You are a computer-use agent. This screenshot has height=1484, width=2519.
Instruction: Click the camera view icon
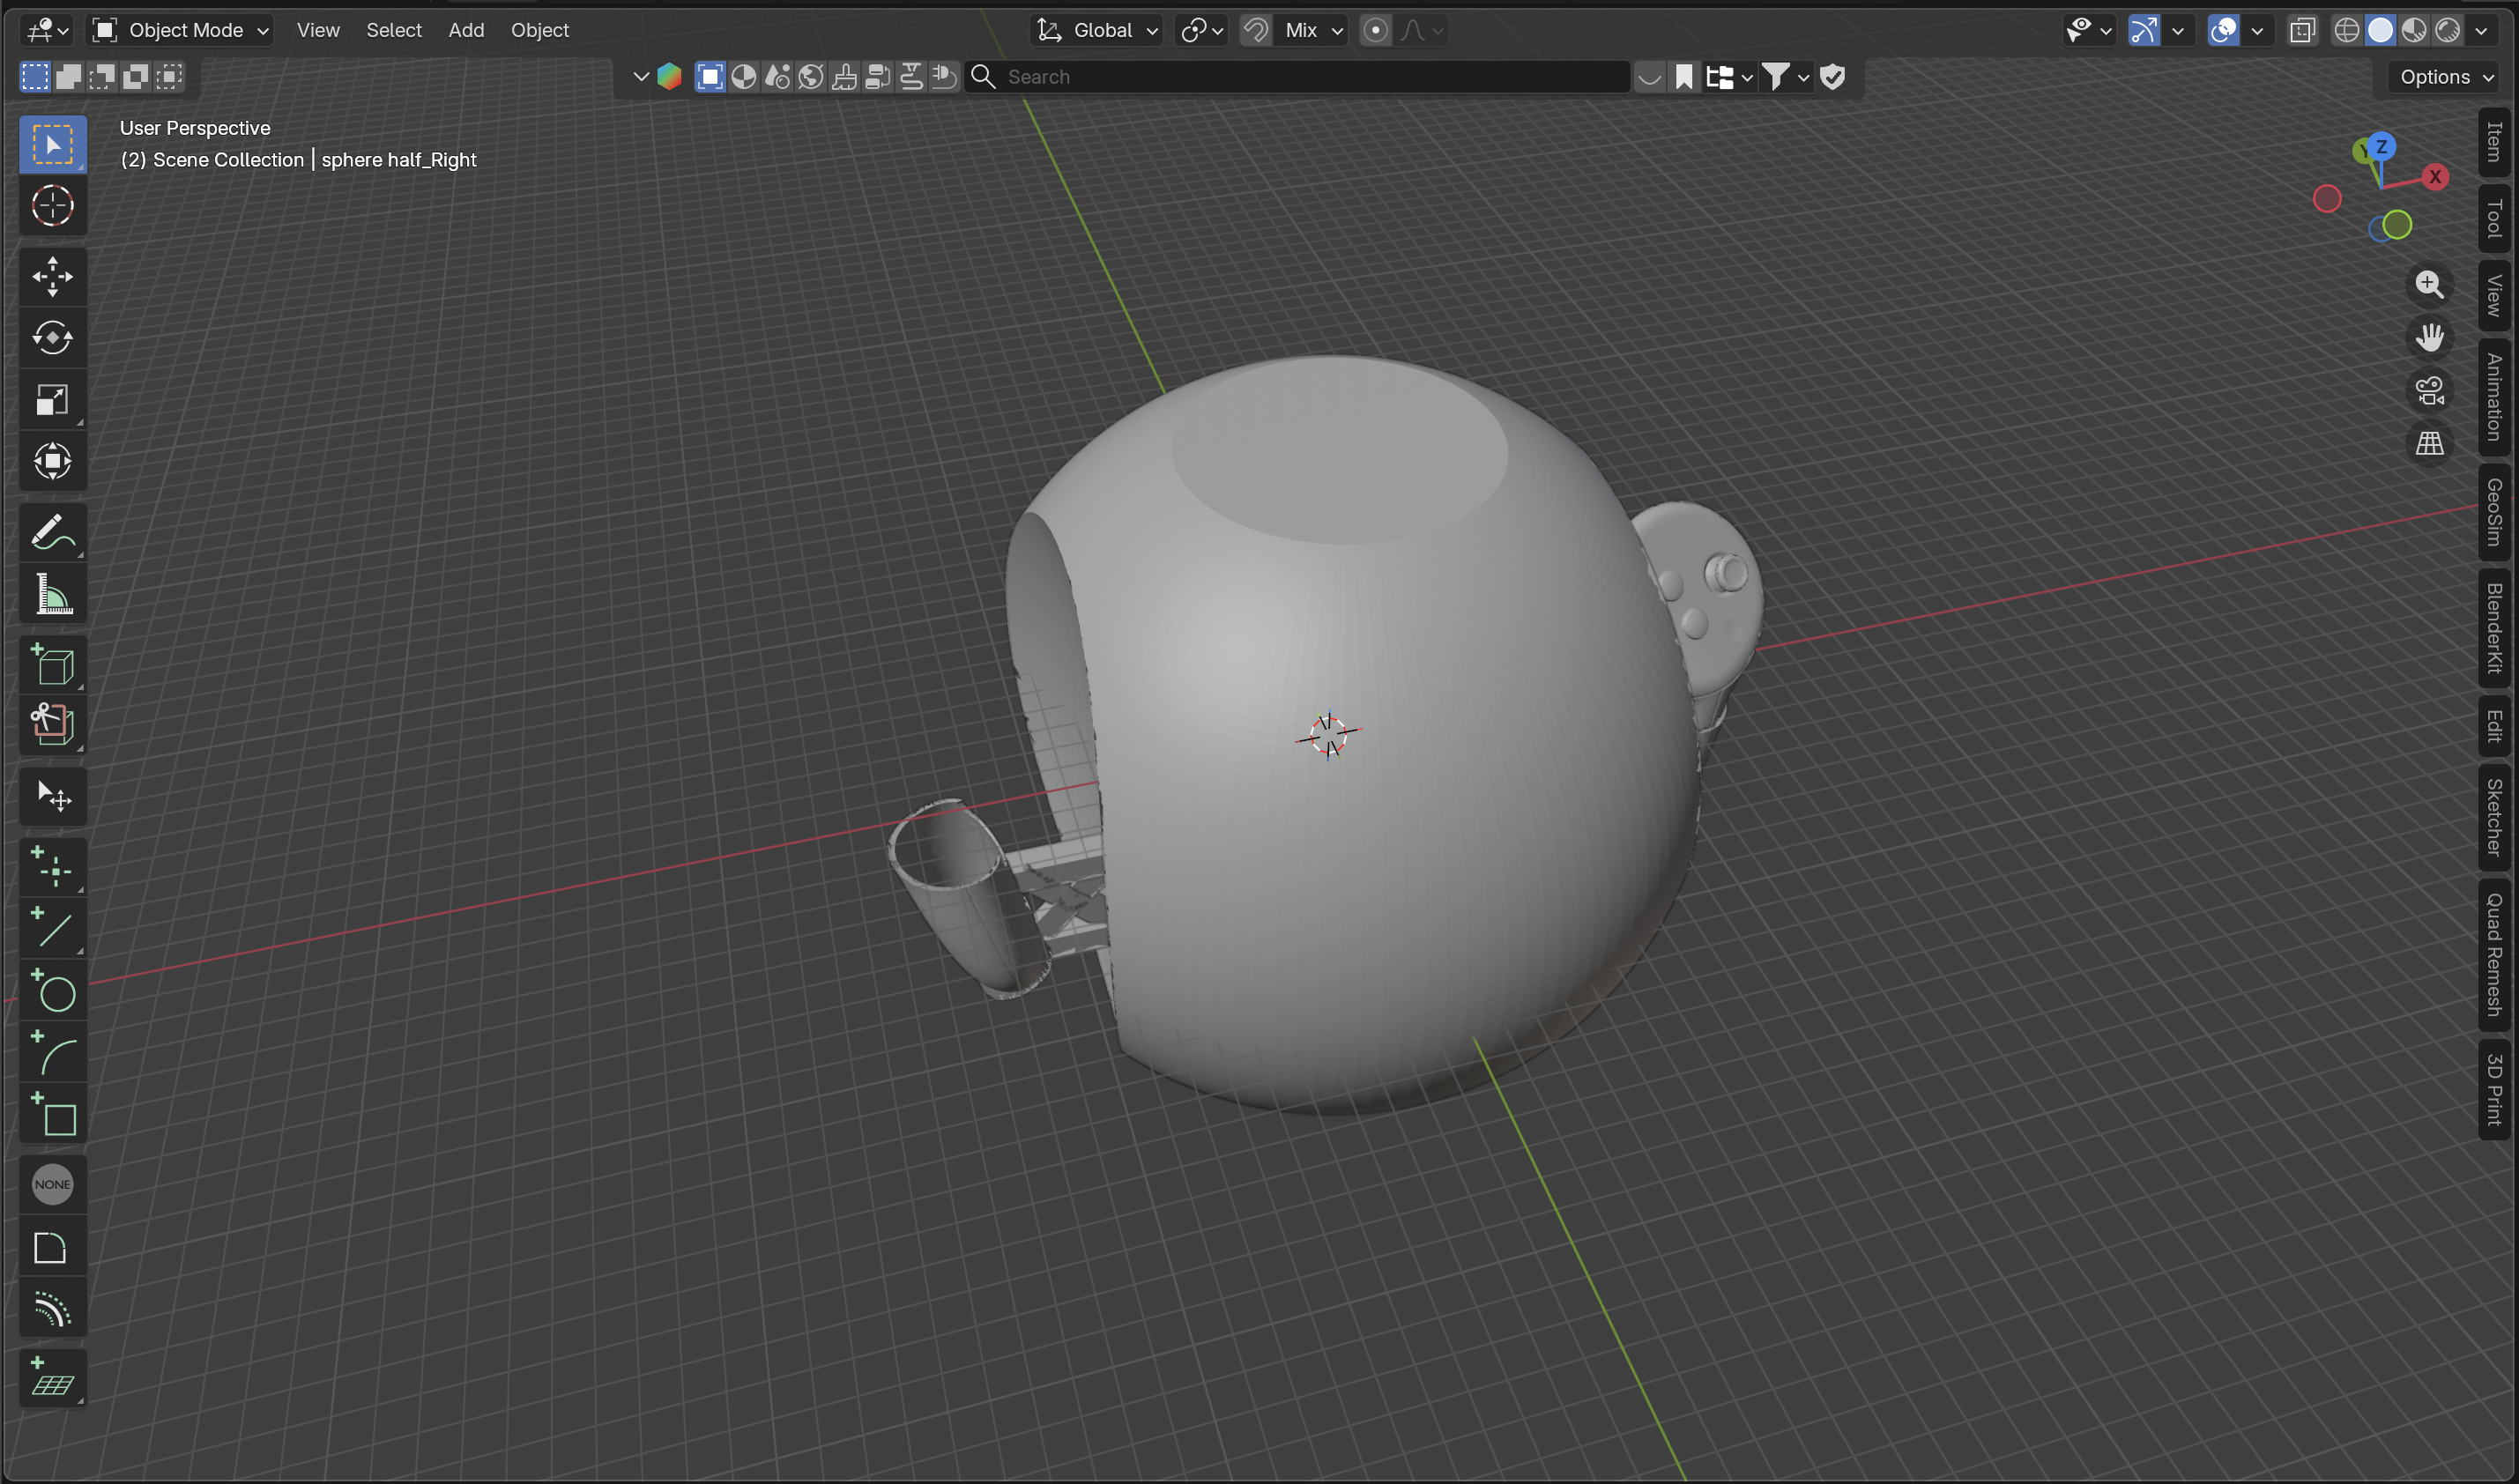tap(2430, 390)
